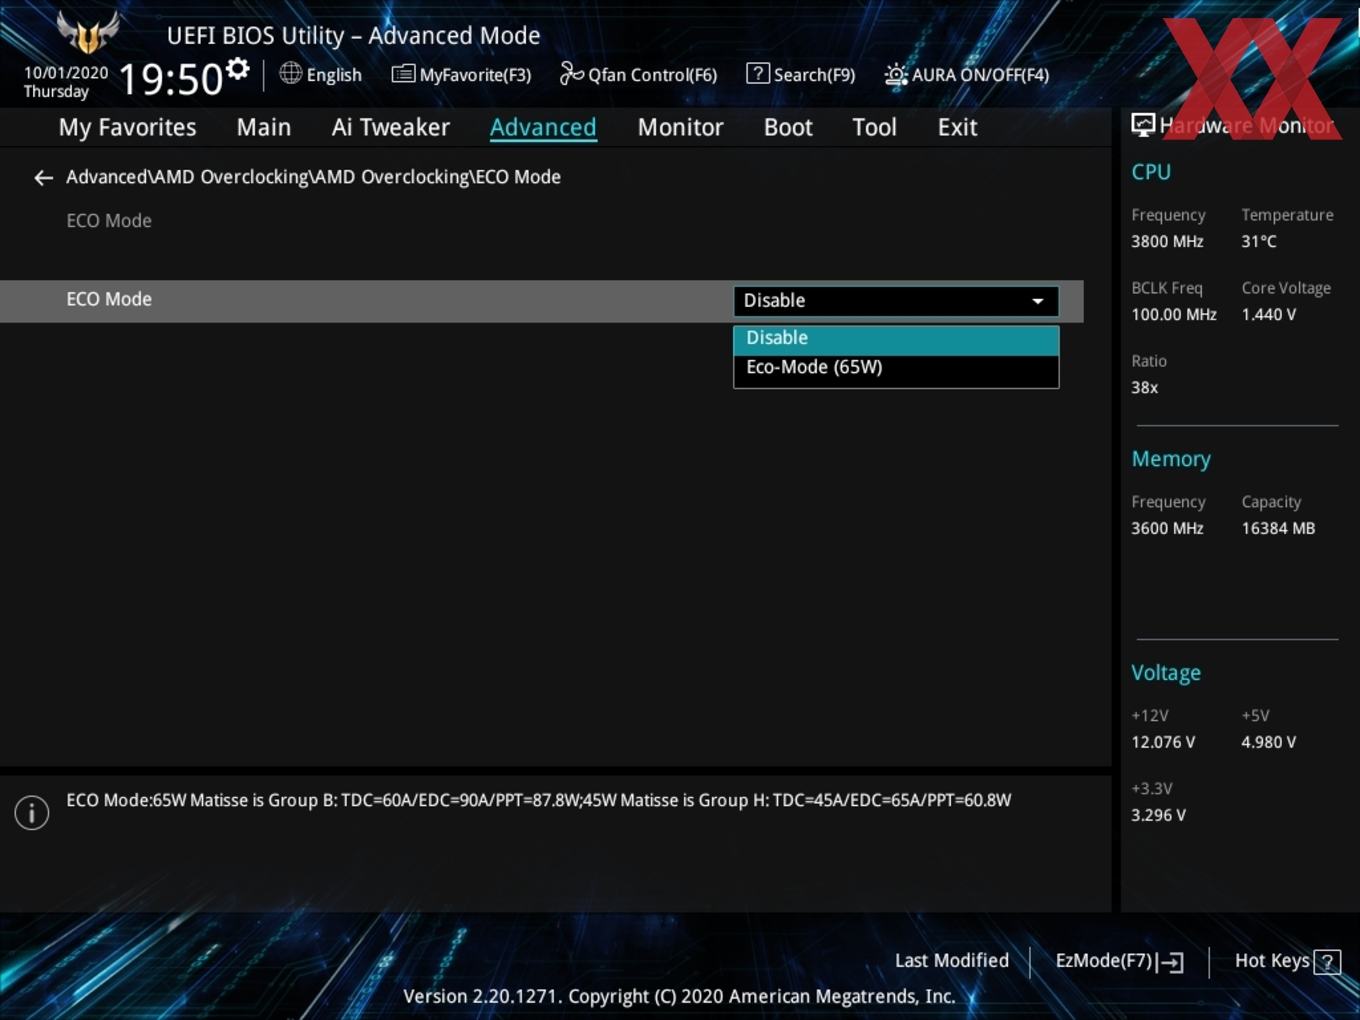Select the Exit tab
The height and width of the screenshot is (1020, 1360).
[957, 127]
